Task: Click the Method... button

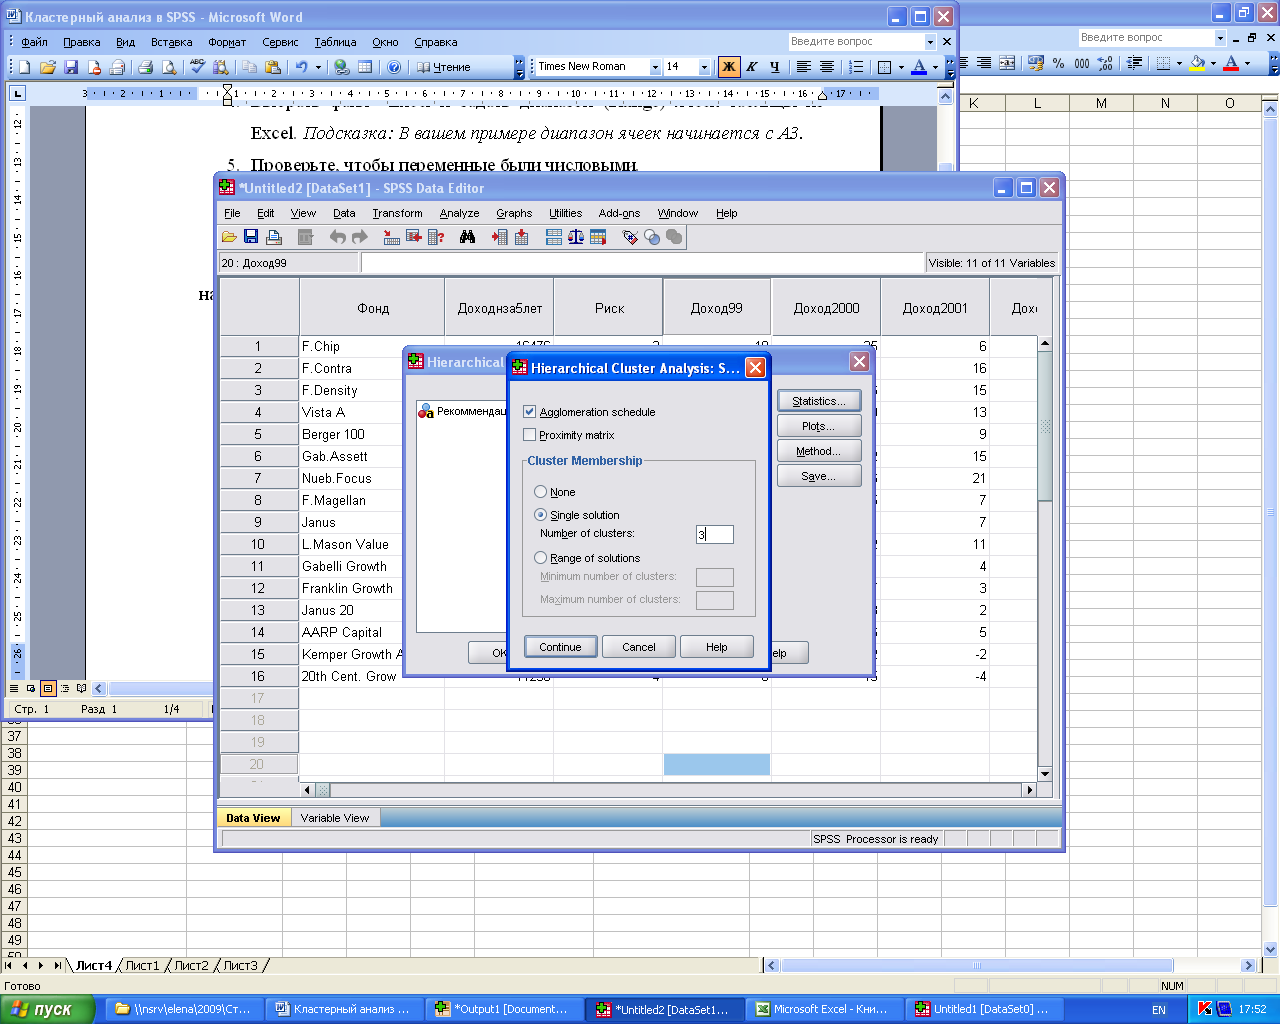Action: click(819, 451)
